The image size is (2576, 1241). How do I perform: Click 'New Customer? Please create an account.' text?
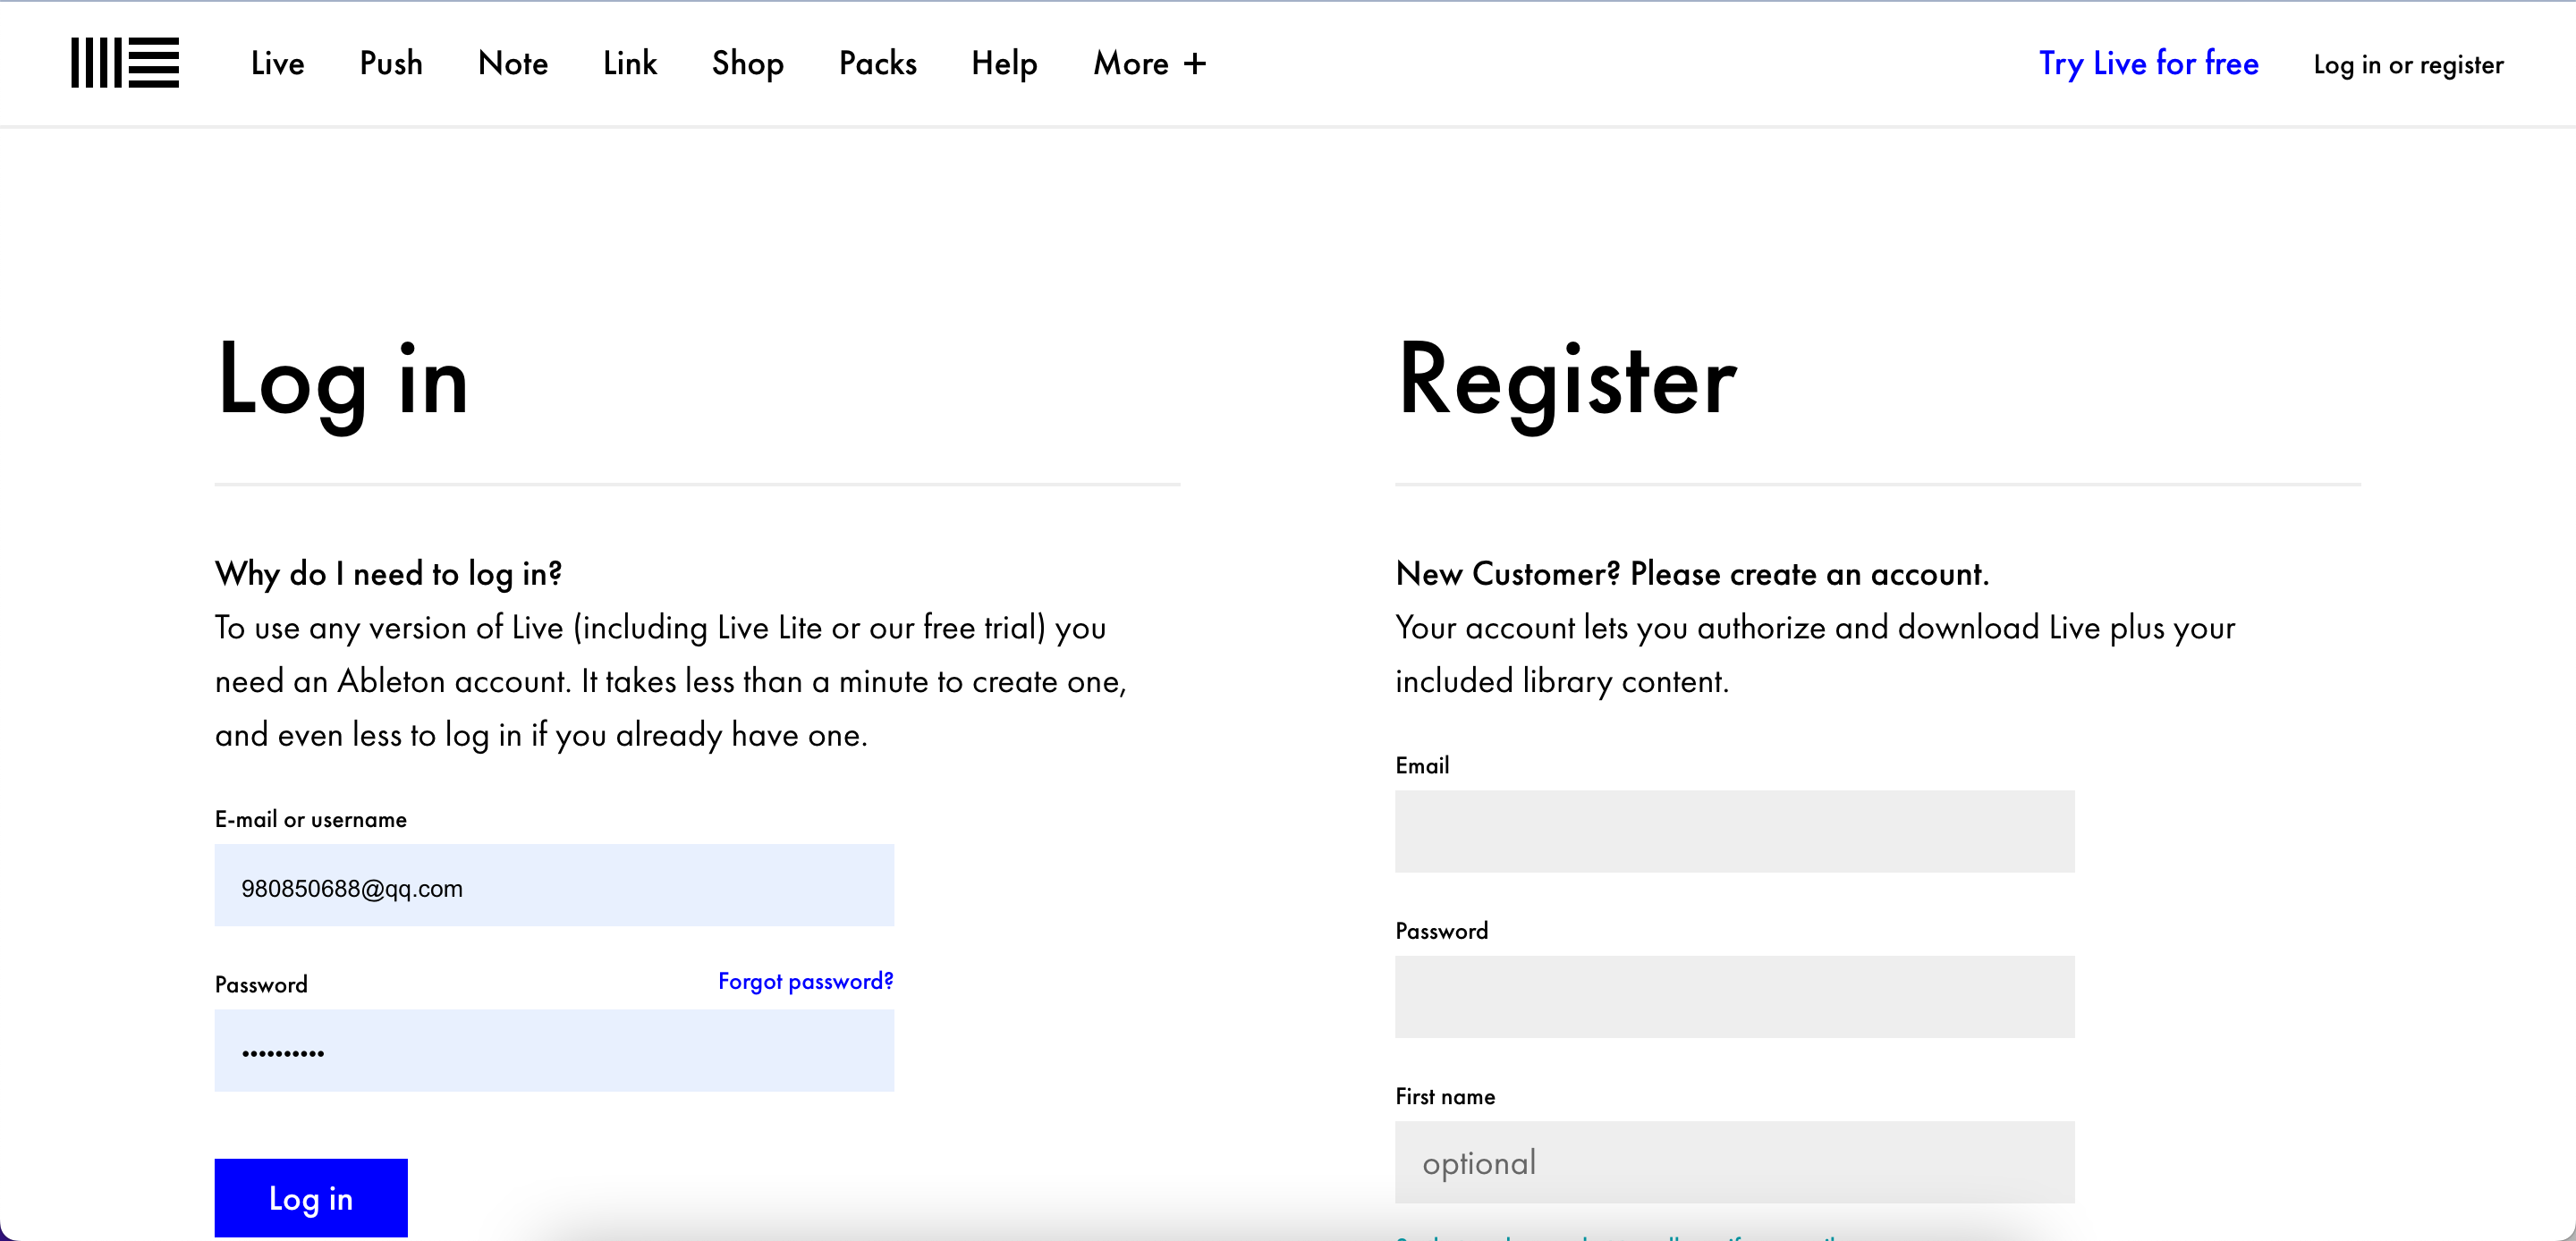(x=1693, y=574)
